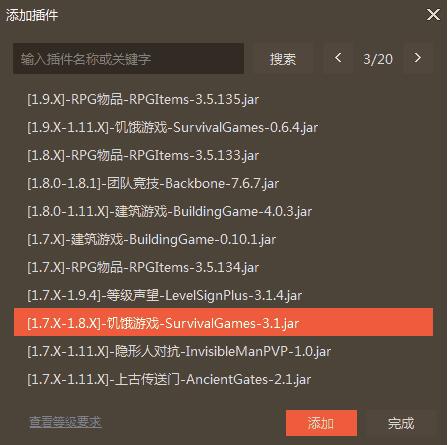
Task: Select SurvivalGames-0.6.4.jar plugin
Action: coord(223,127)
